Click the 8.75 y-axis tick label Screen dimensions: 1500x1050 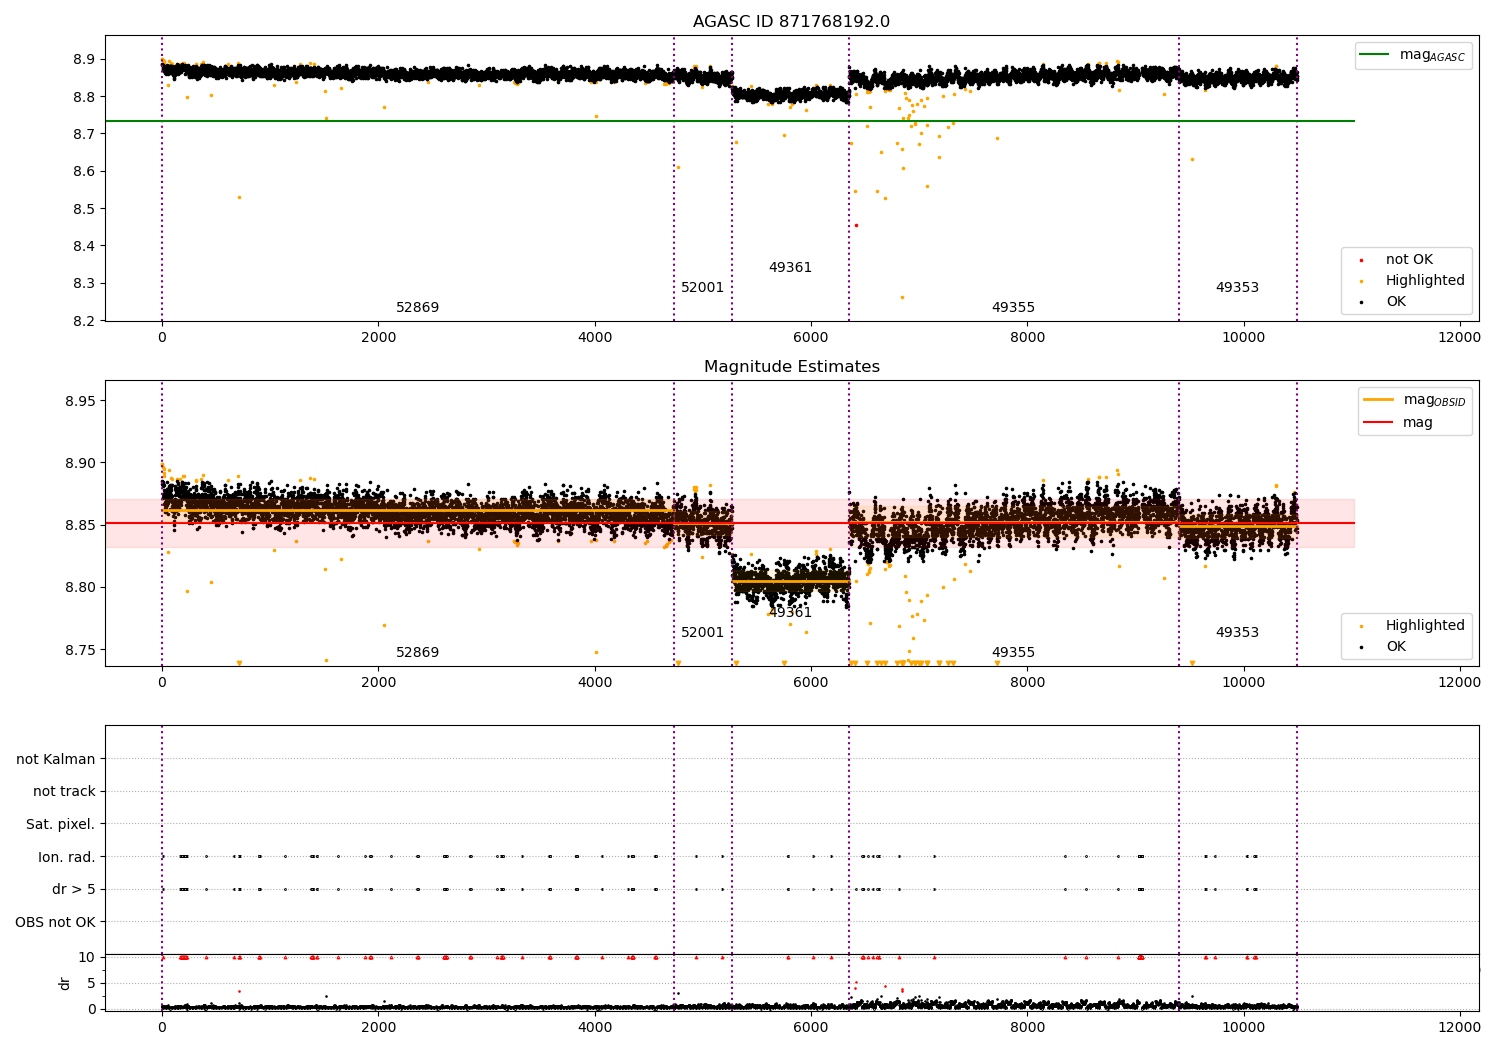[79, 650]
